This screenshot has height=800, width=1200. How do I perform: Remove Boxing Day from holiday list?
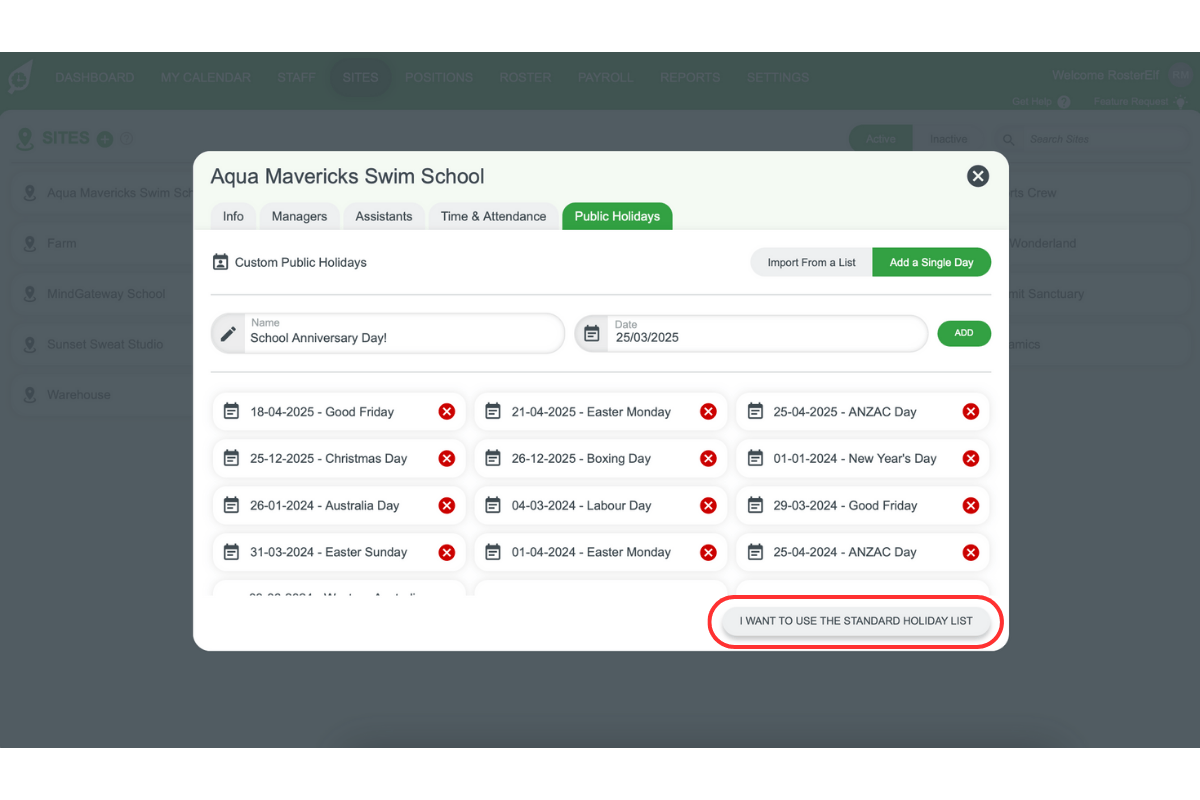(x=708, y=459)
